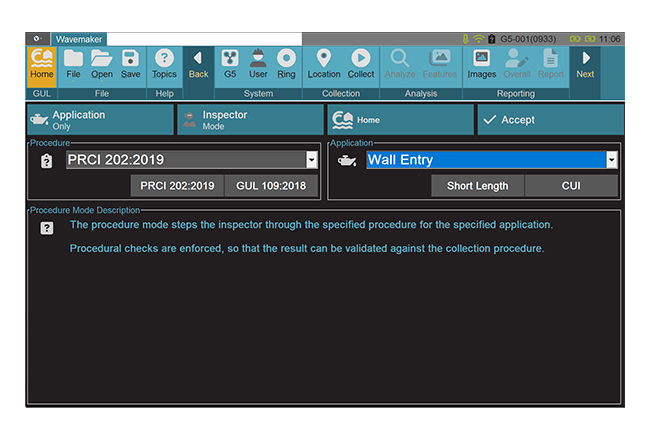This screenshot has height=440, width=650.
Task: Click the large Home button
Action: click(400, 120)
